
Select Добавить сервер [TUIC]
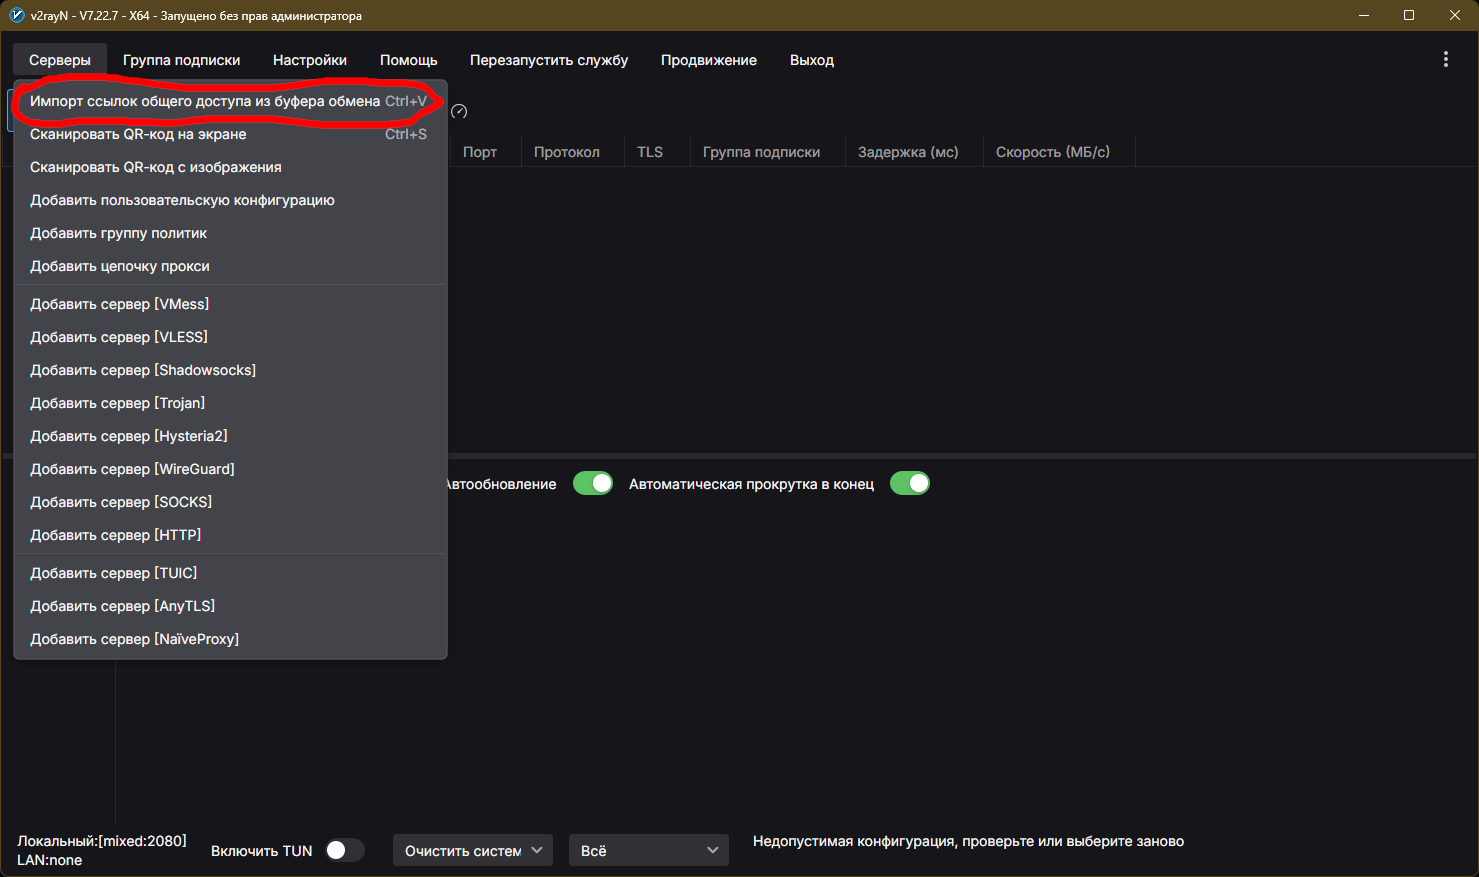(230, 573)
